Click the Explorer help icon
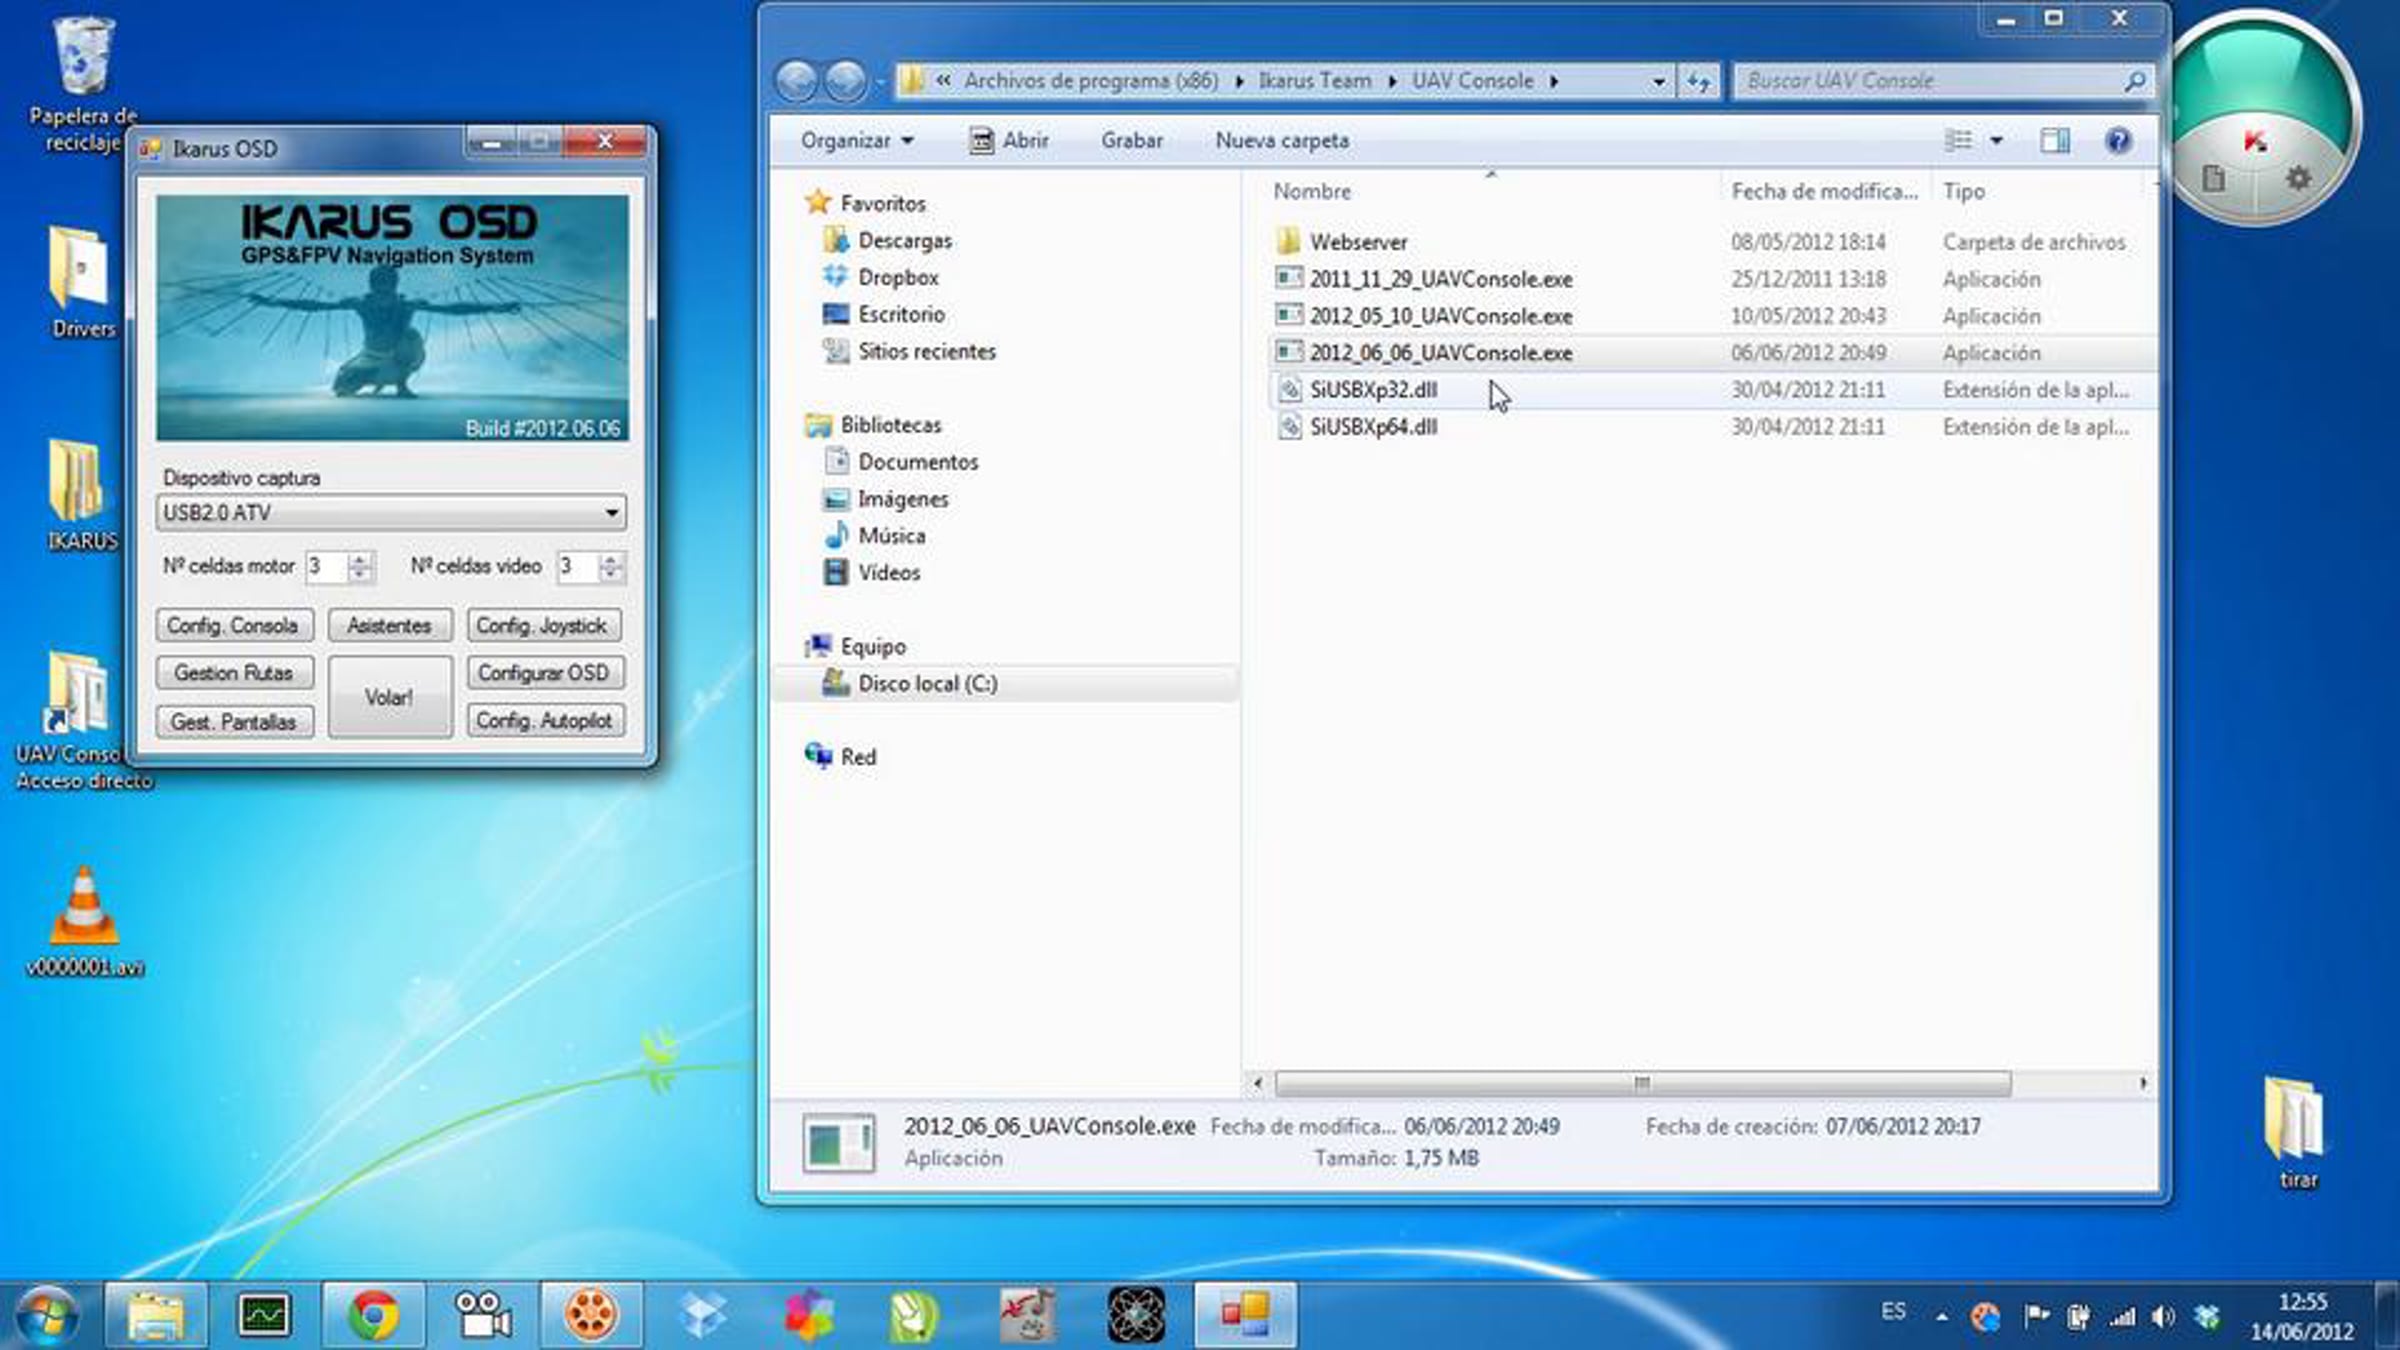 (2117, 141)
